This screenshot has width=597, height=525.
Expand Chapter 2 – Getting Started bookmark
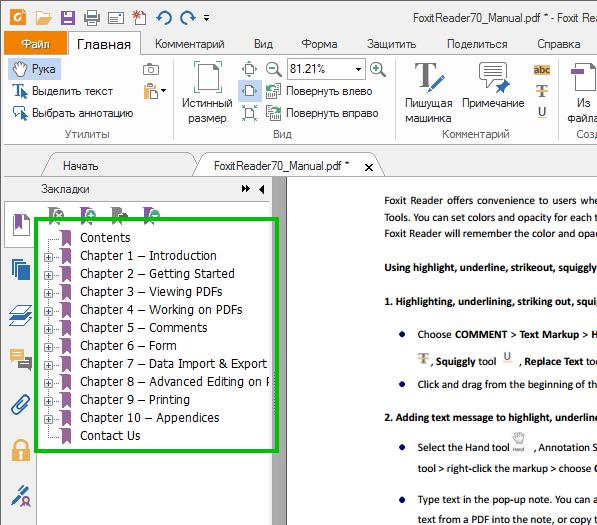click(48, 275)
